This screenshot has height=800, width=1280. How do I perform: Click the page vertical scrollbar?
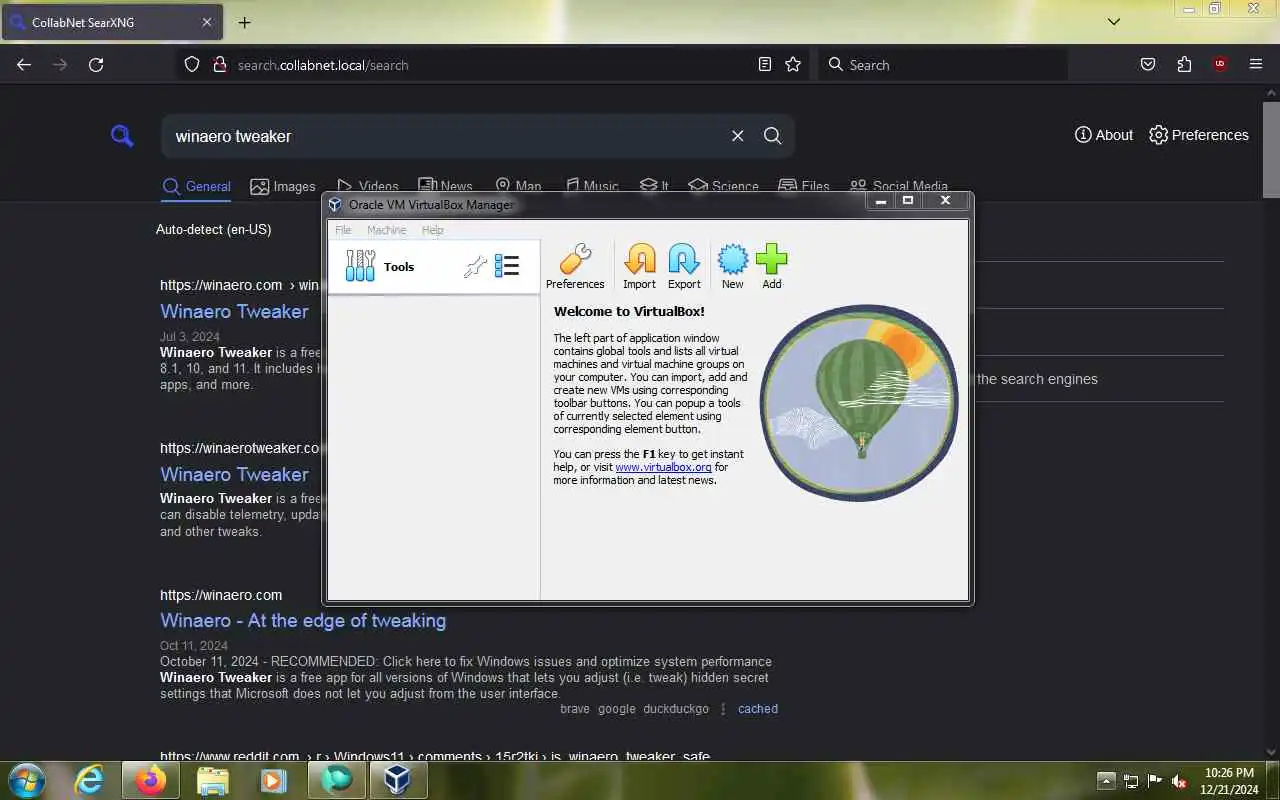coord(1271,149)
